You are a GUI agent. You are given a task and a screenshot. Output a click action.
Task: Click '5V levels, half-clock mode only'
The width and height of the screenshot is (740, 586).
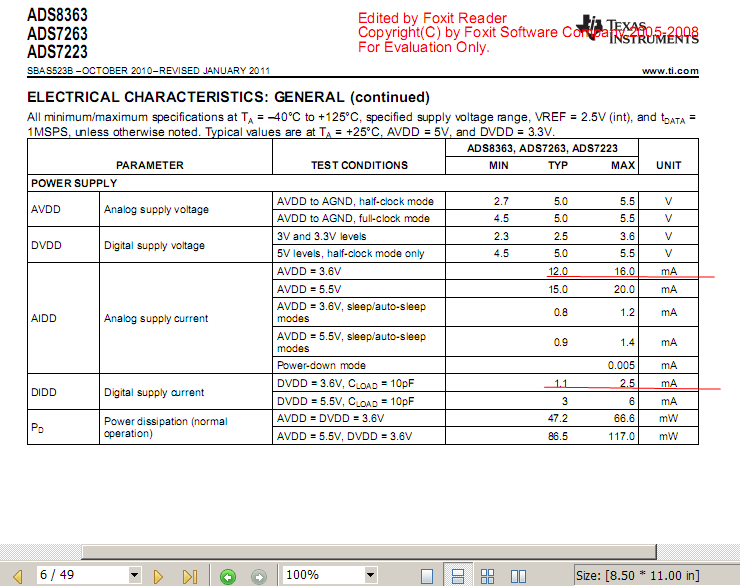click(350, 253)
